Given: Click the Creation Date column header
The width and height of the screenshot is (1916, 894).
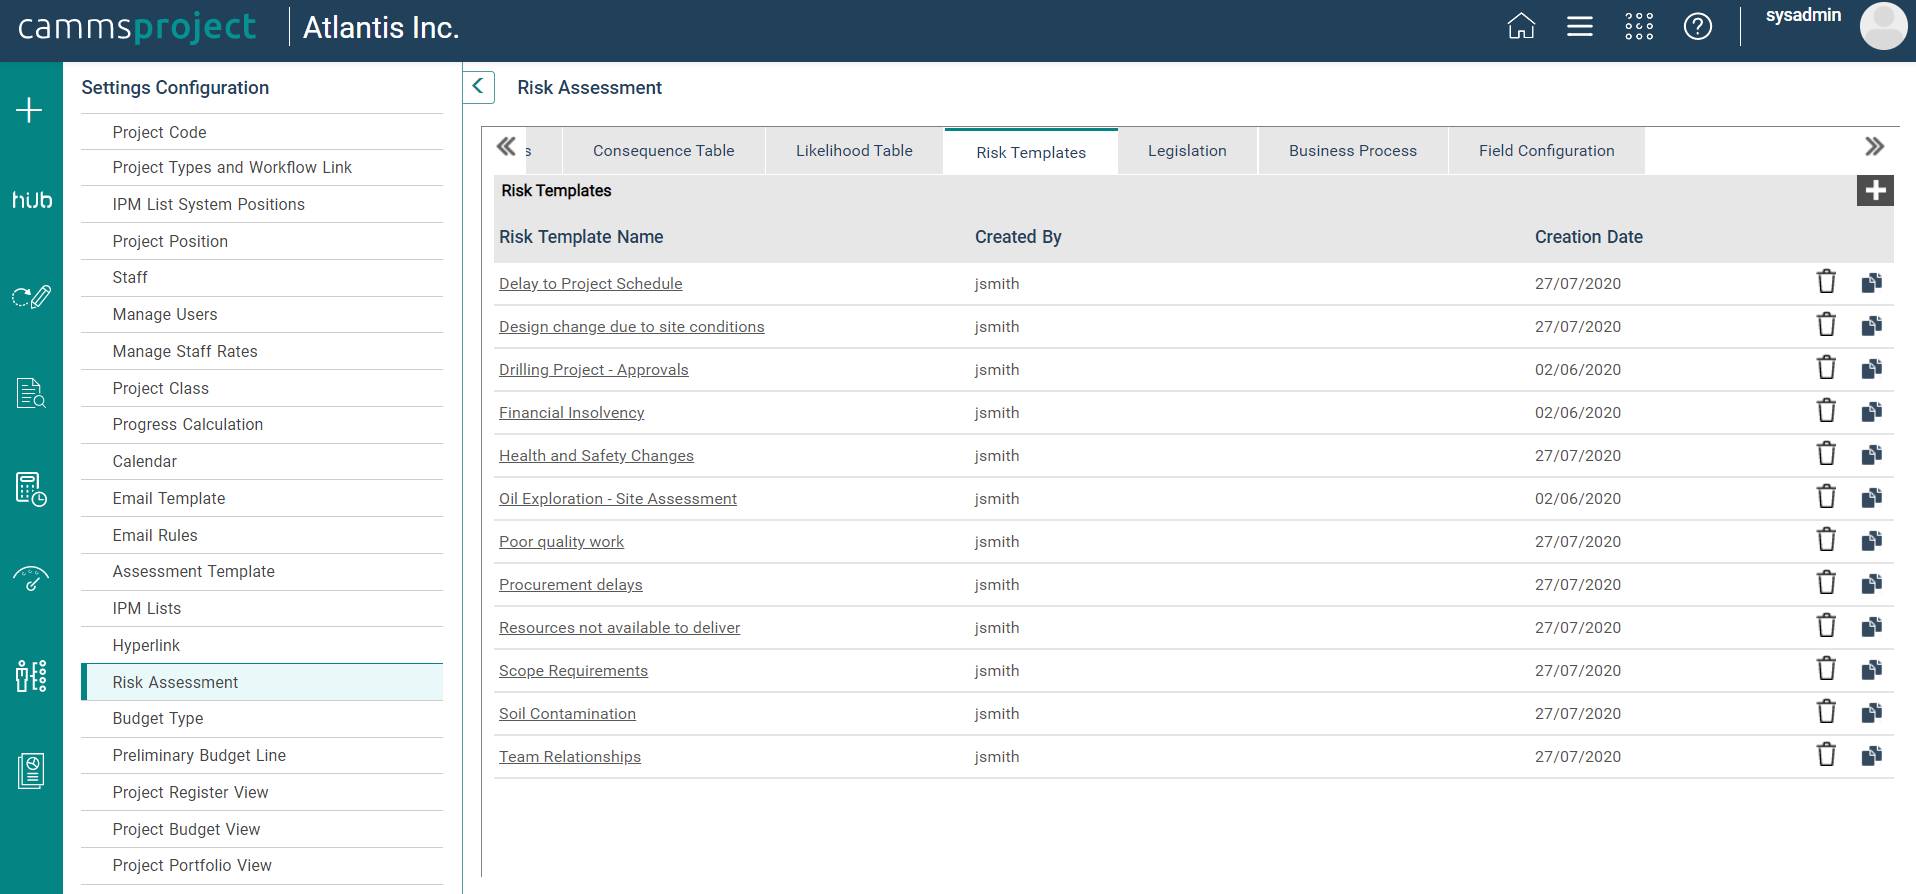Looking at the screenshot, I should [x=1588, y=237].
